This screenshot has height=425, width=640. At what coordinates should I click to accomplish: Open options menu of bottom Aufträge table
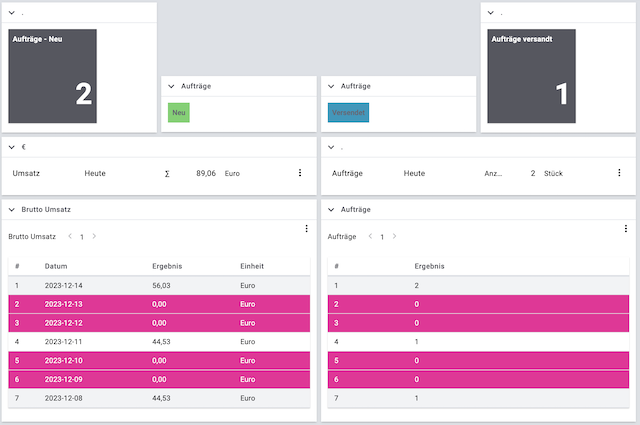pyautogui.click(x=626, y=229)
